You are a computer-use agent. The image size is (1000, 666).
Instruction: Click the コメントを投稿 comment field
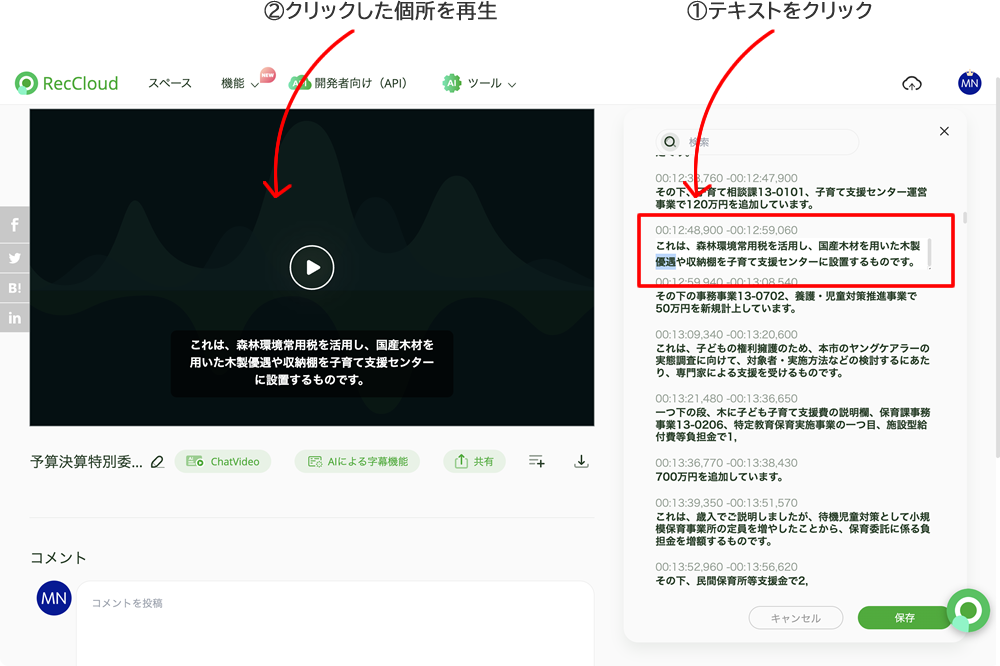[x=335, y=623]
